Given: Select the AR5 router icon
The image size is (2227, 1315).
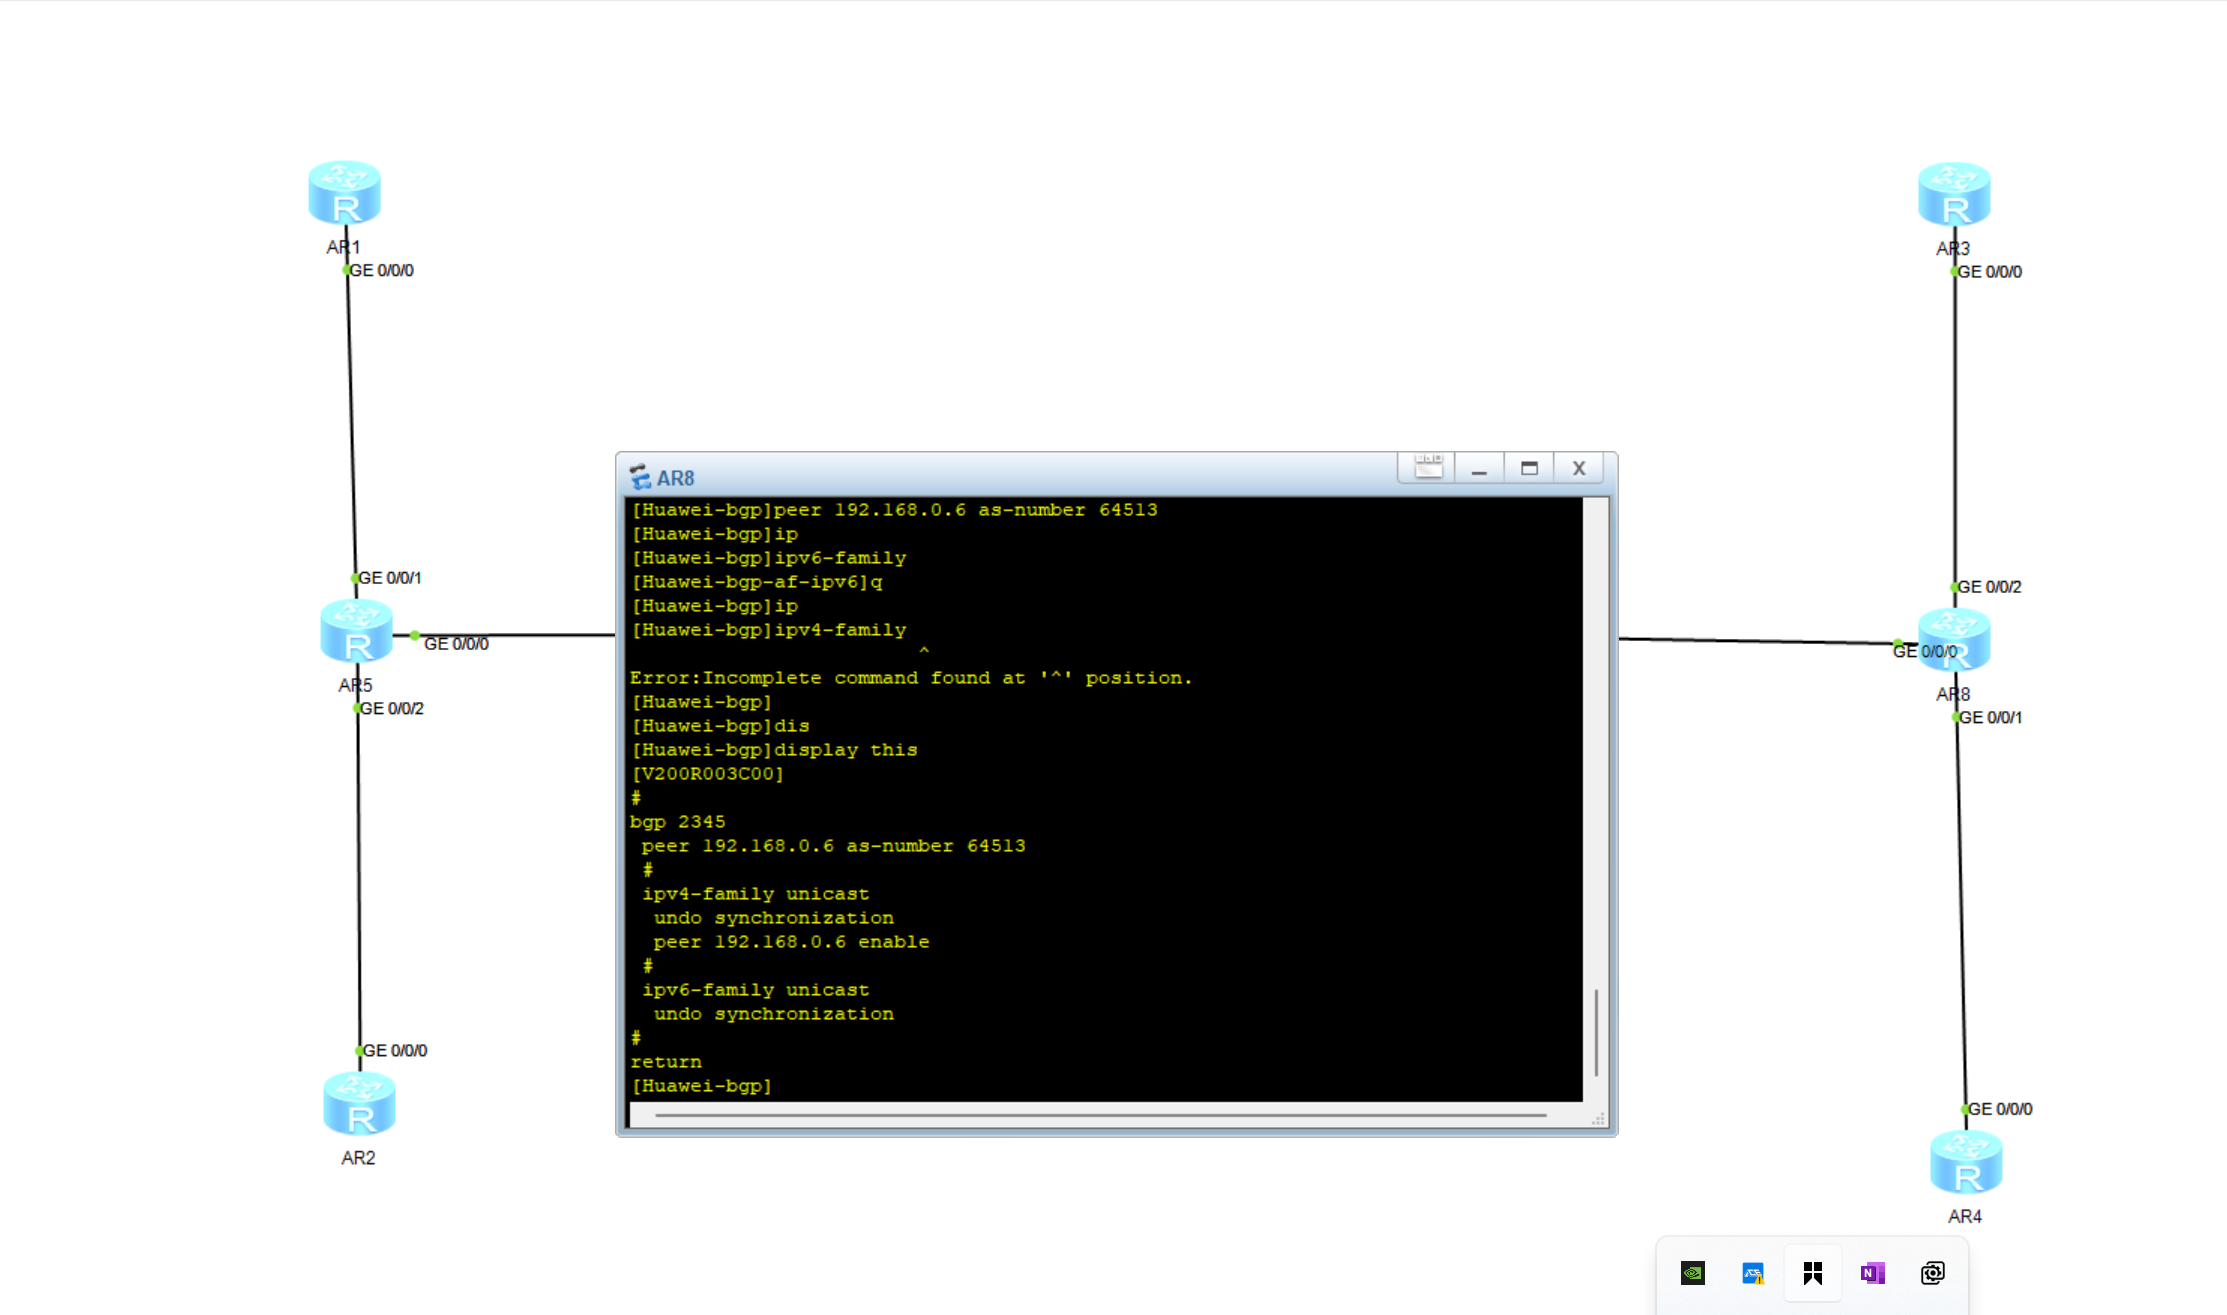Looking at the screenshot, I should pos(357,631).
